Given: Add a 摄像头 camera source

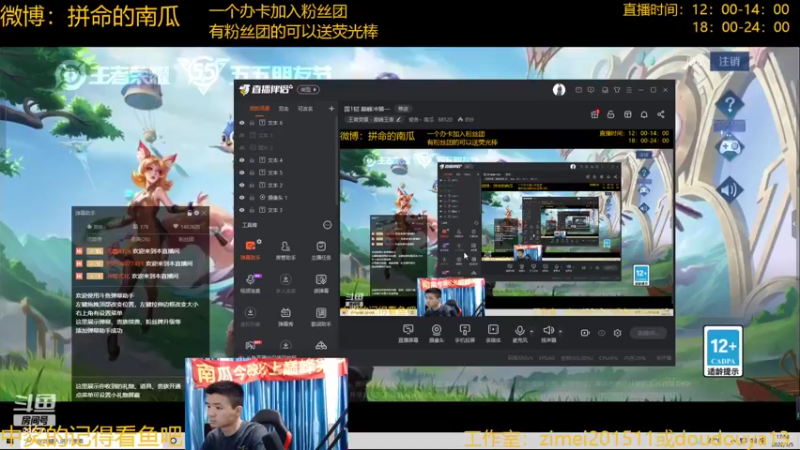Looking at the screenshot, I should tap(436, 333).
